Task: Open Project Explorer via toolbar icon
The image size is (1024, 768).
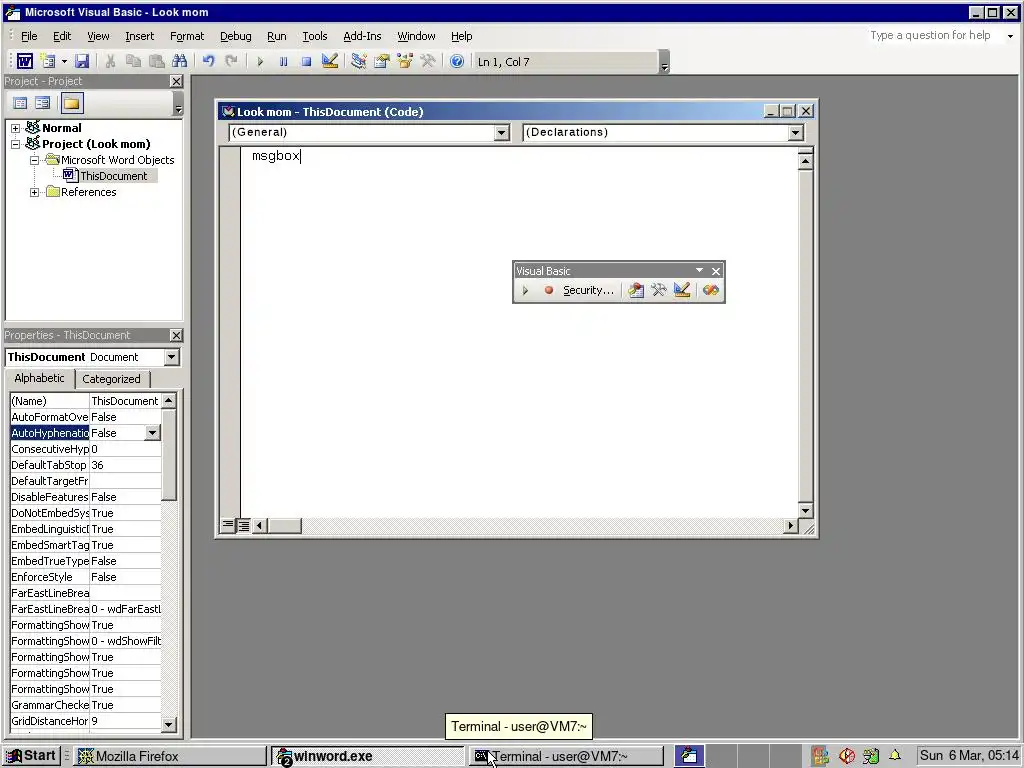Action: click(x=359, y=61)
